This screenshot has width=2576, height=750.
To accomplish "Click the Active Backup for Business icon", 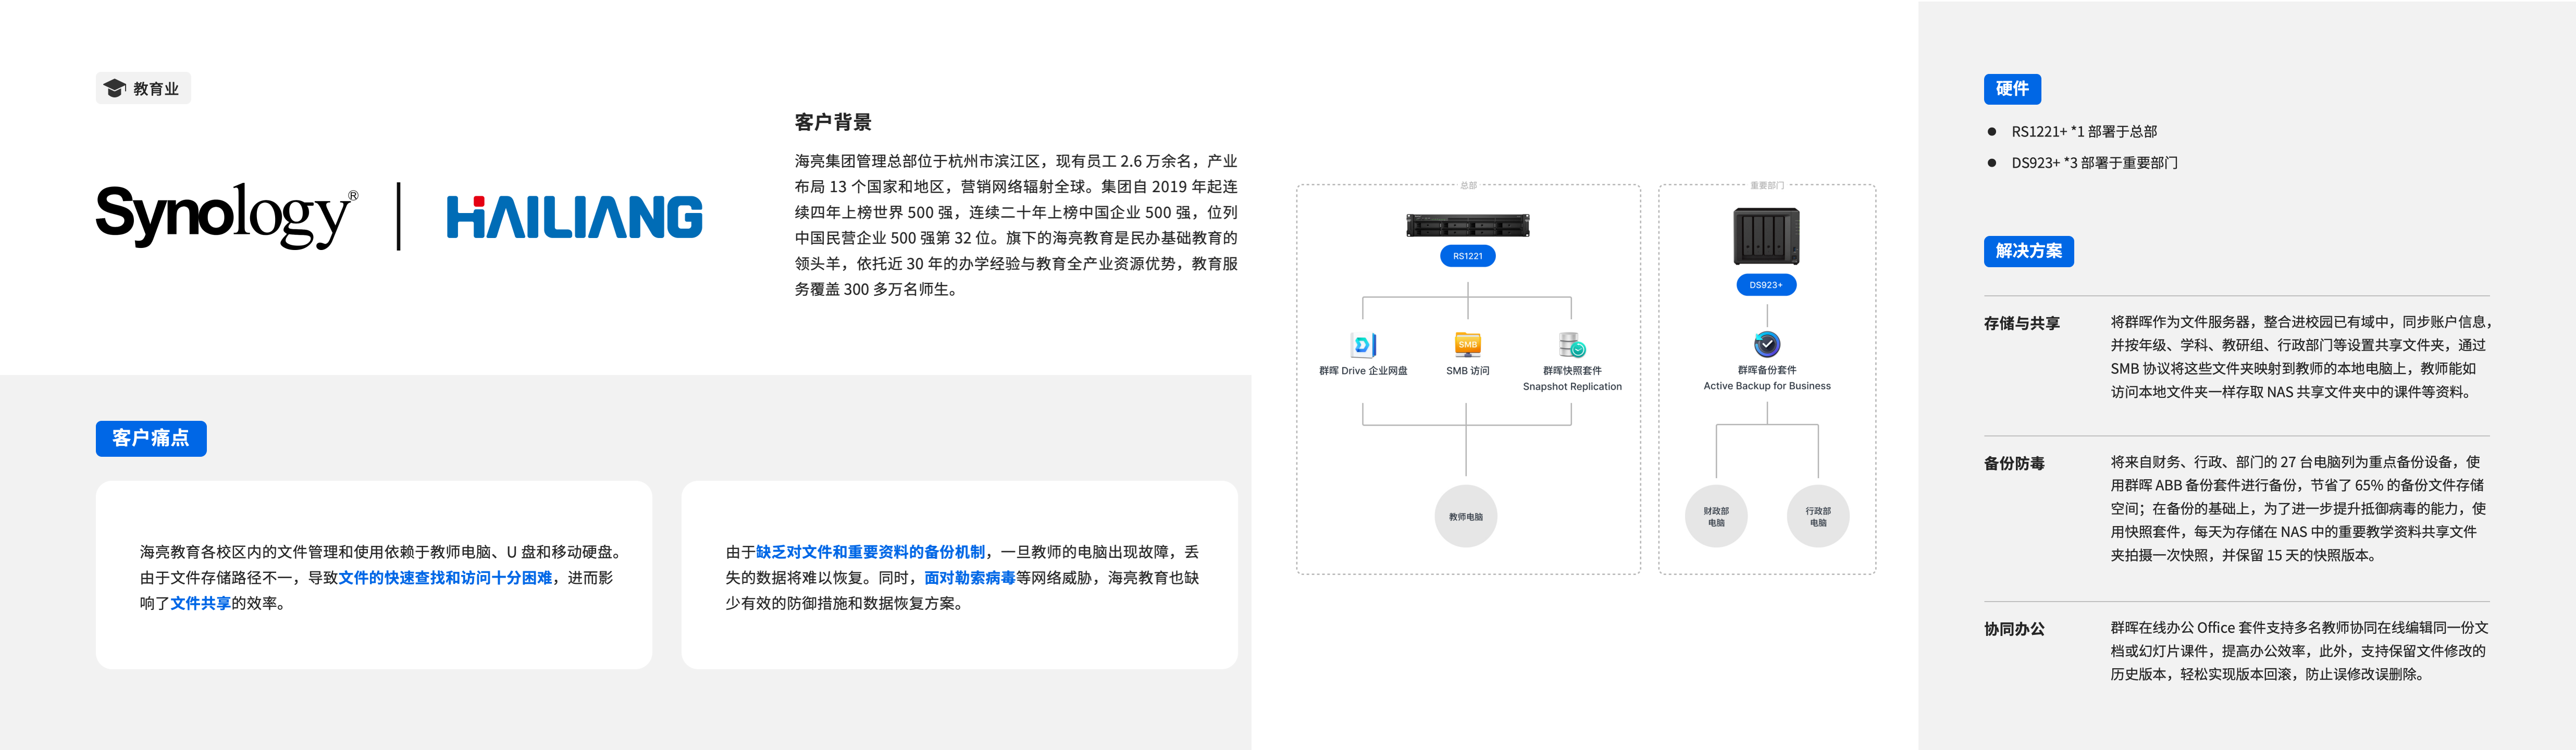I will click(1767, 344).
